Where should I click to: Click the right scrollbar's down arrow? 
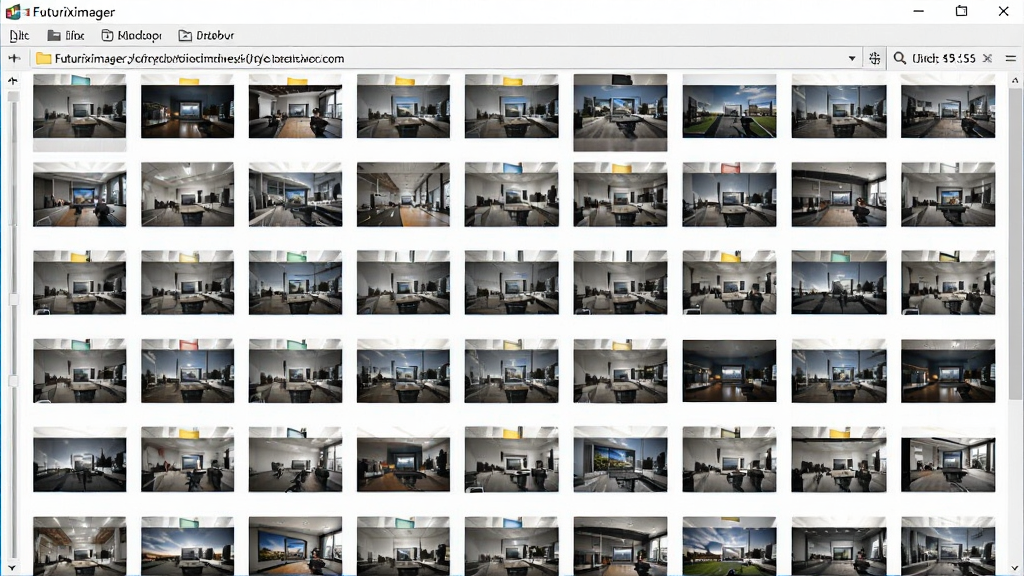[x=1015, y=568]
